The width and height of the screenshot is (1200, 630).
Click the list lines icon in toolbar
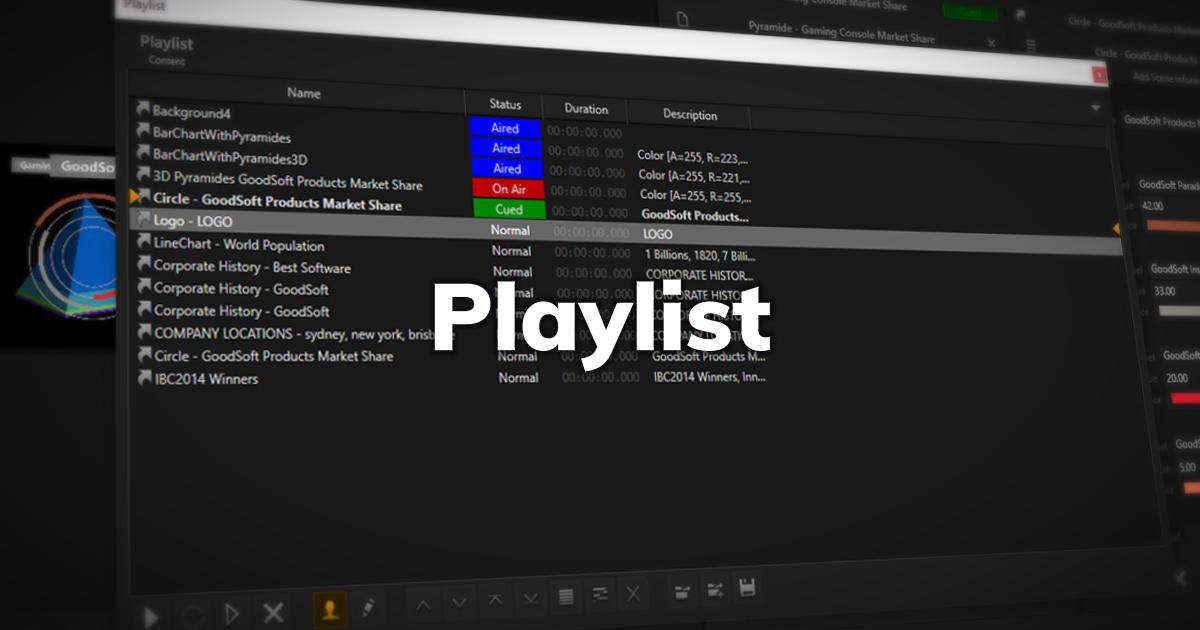coord(566,597)
